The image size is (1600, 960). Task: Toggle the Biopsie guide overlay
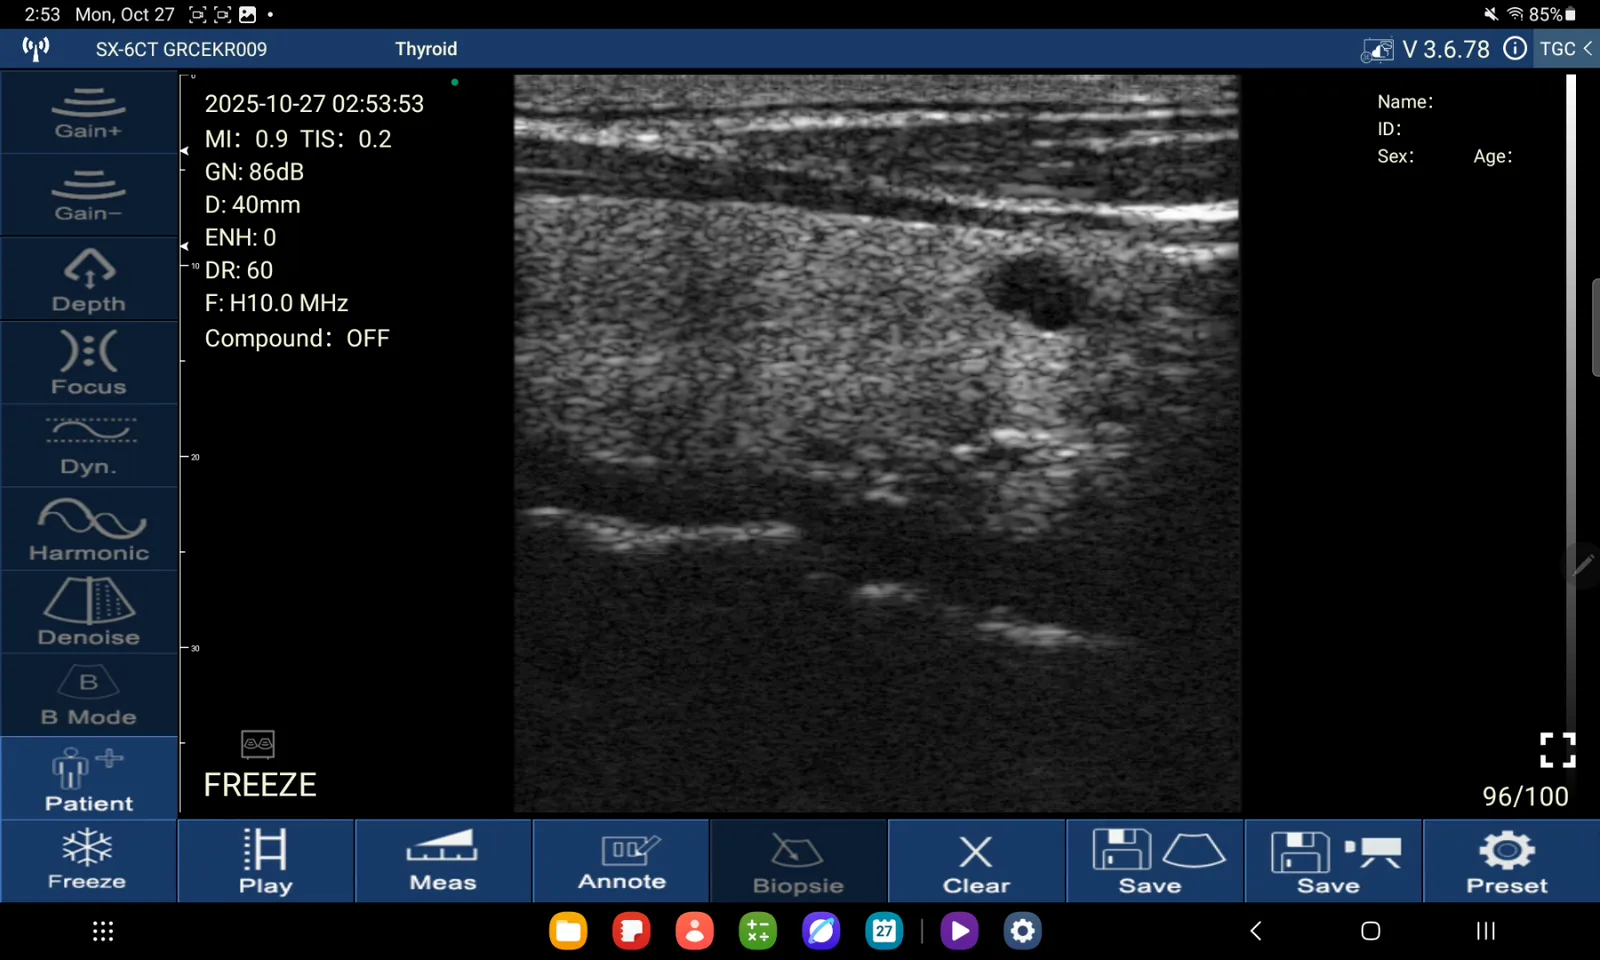pyautogui.click(x=798, y=861)
